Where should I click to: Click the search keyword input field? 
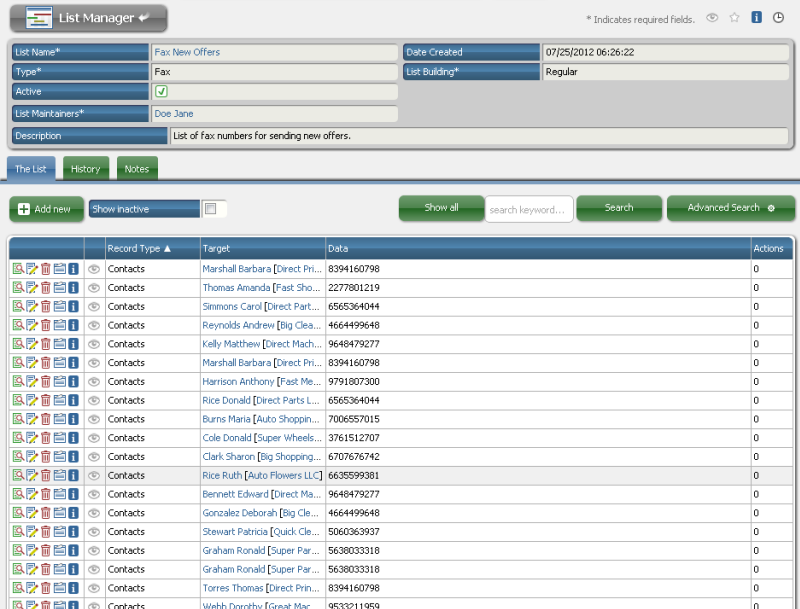529,209
